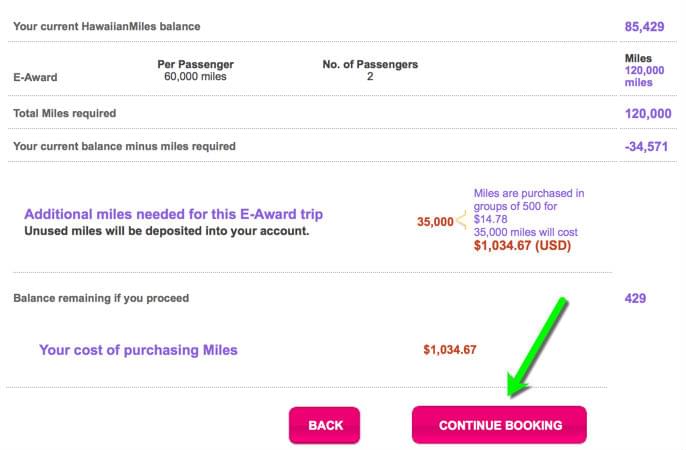Screen dimensions: 686x450
Task: Click the bracket icon beside 35,000
Action: [461, 220]
